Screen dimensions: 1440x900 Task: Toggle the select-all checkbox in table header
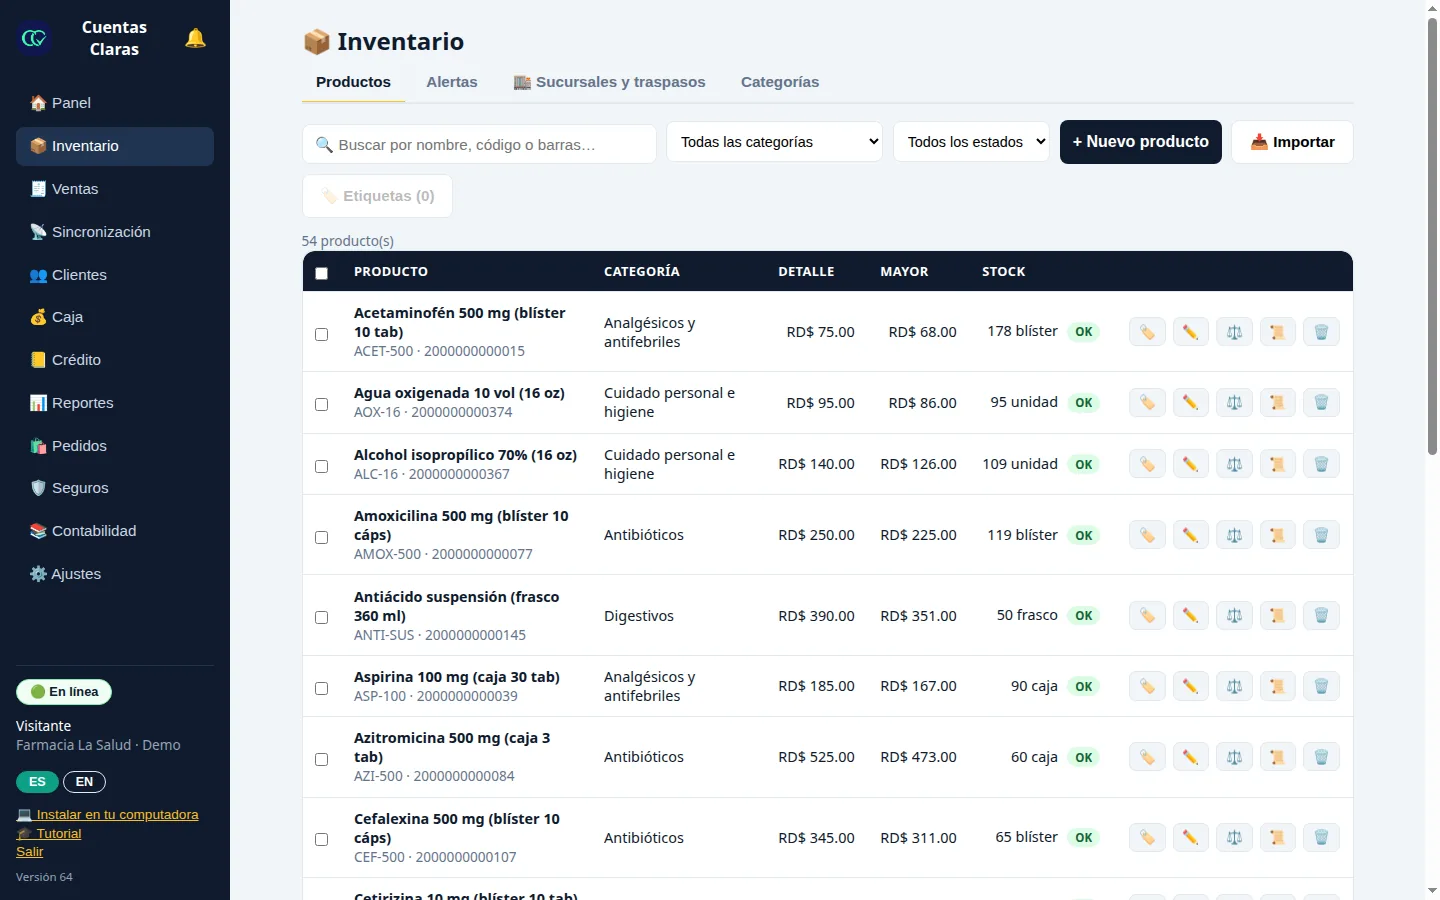321,273
